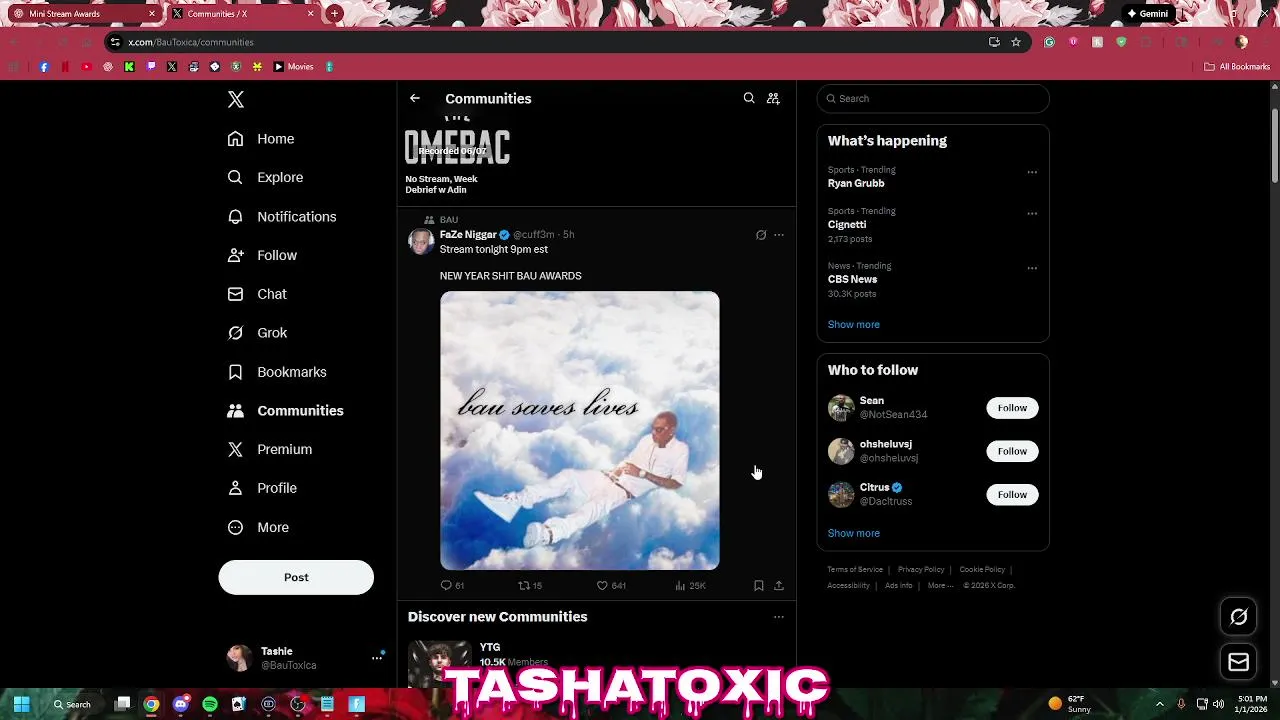Open the Tashie account switcher dots
Screen dimensions: 1280x720
pos(378,657)
